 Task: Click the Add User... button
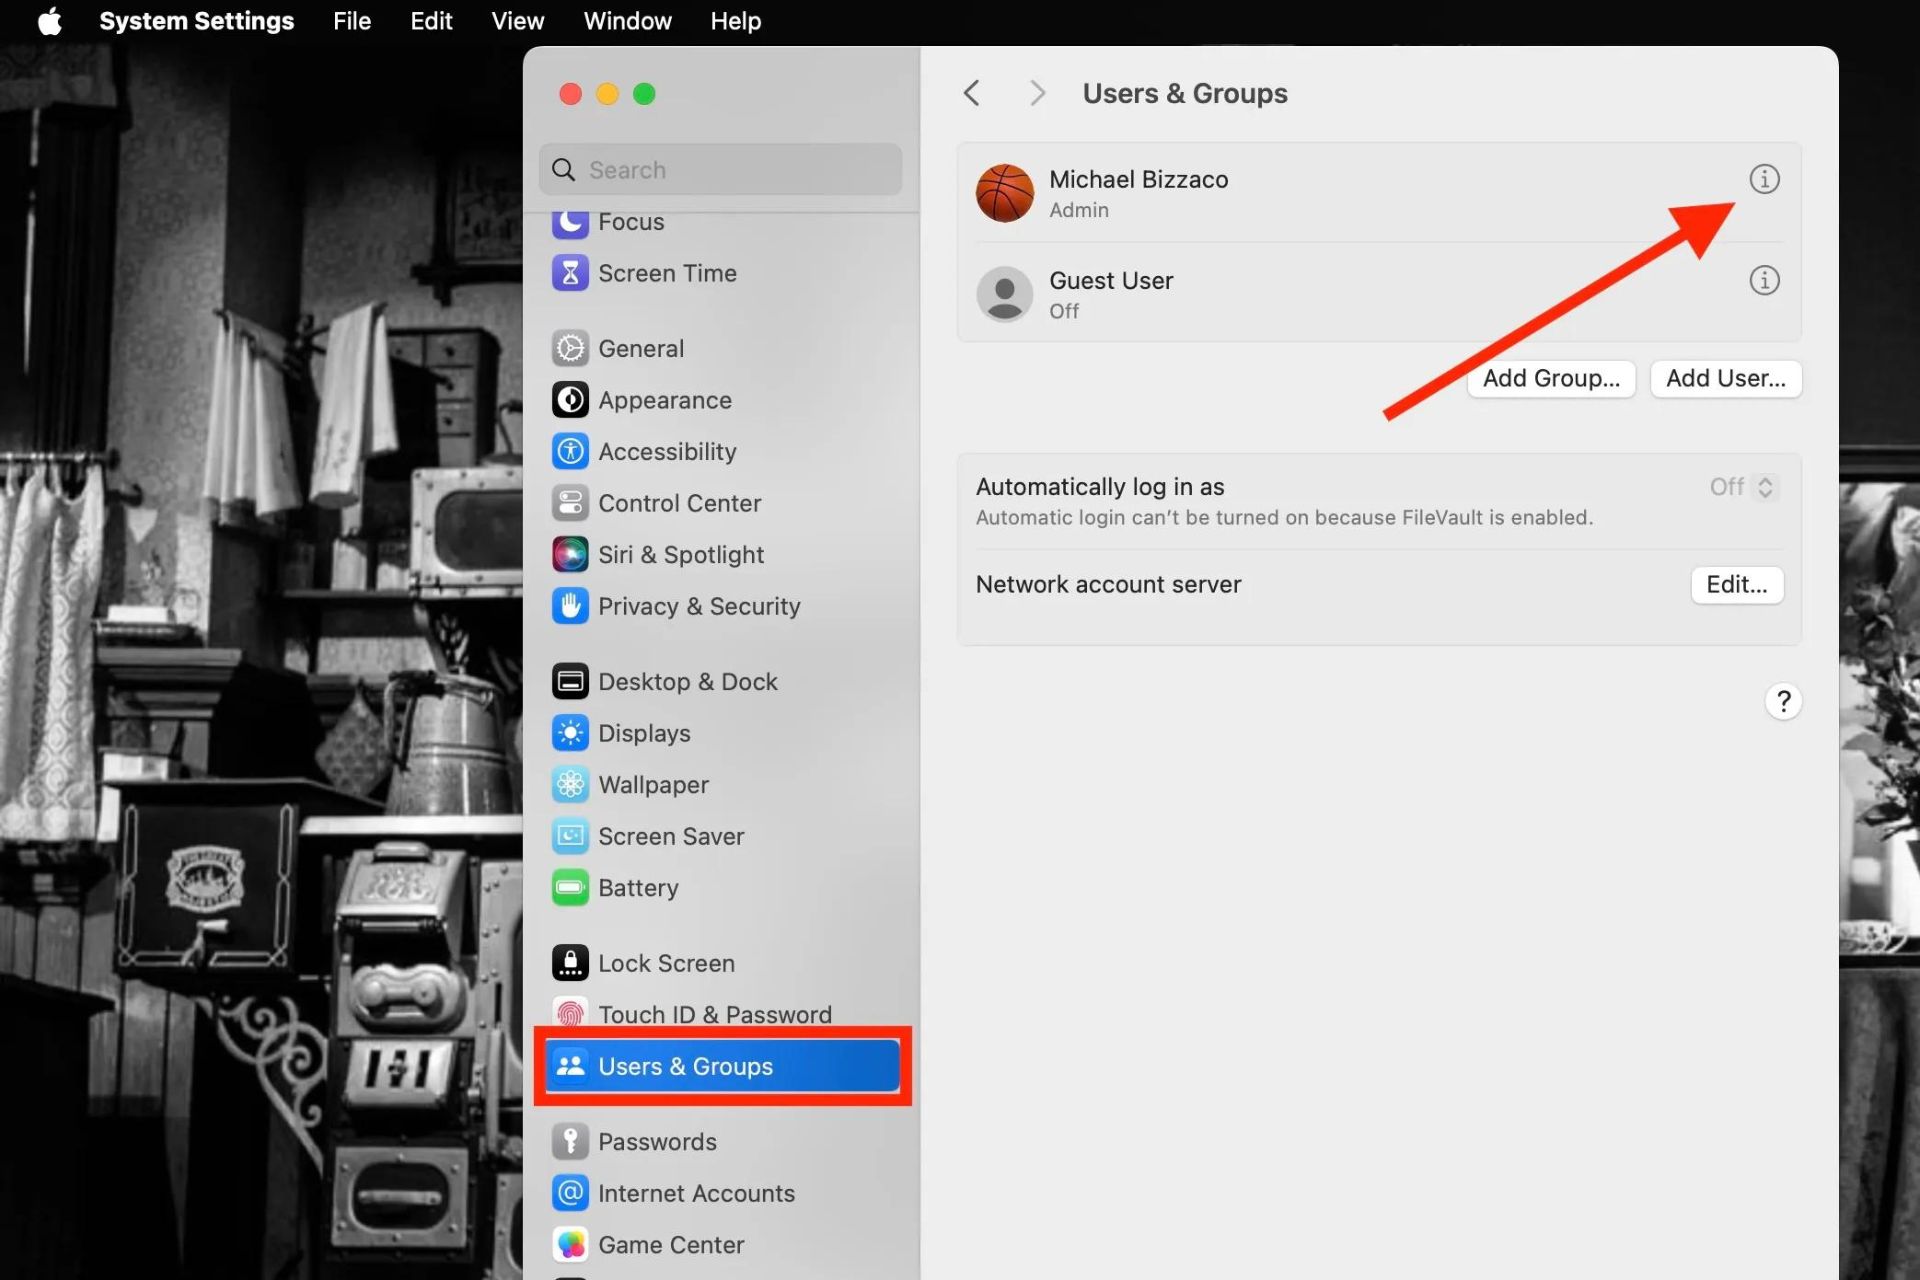tap(1726, 378)
